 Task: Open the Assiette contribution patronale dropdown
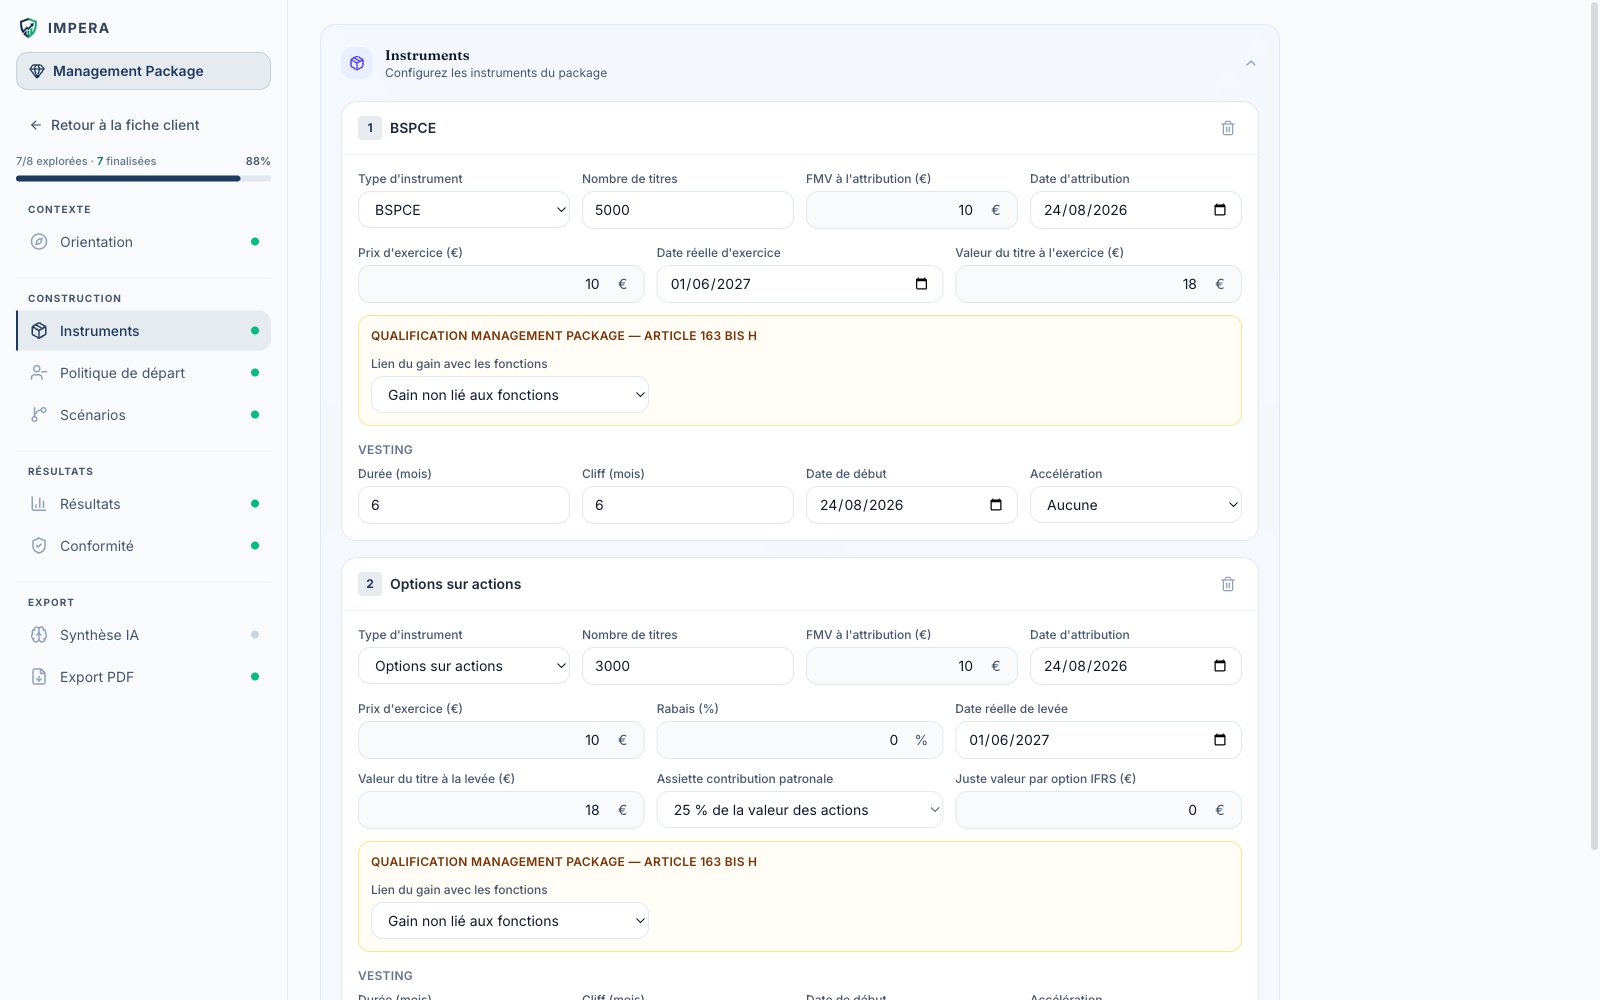(x=800, y=810)
